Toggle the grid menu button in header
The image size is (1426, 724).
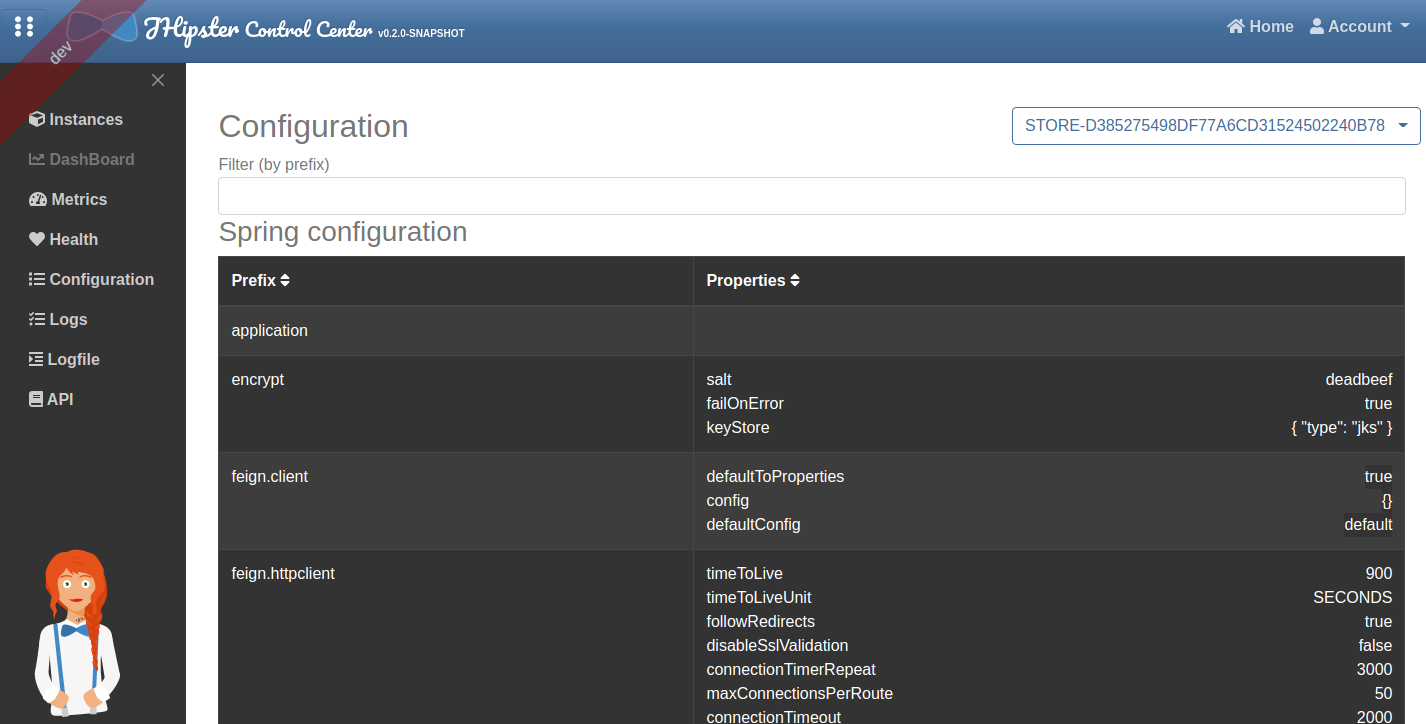point(24,26)
